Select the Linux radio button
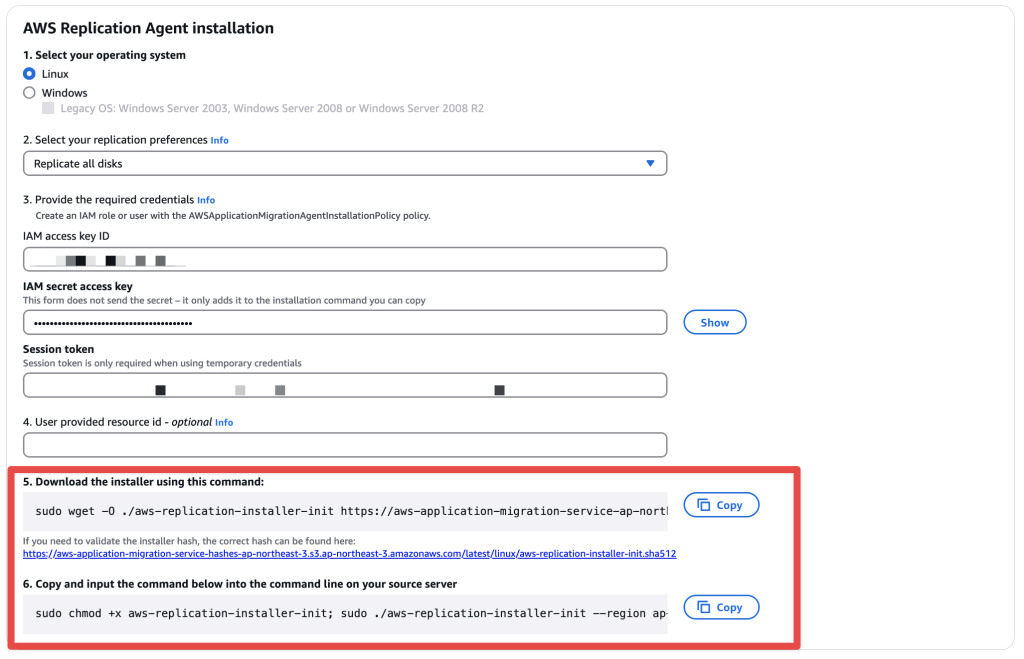 tap(29, 74)
